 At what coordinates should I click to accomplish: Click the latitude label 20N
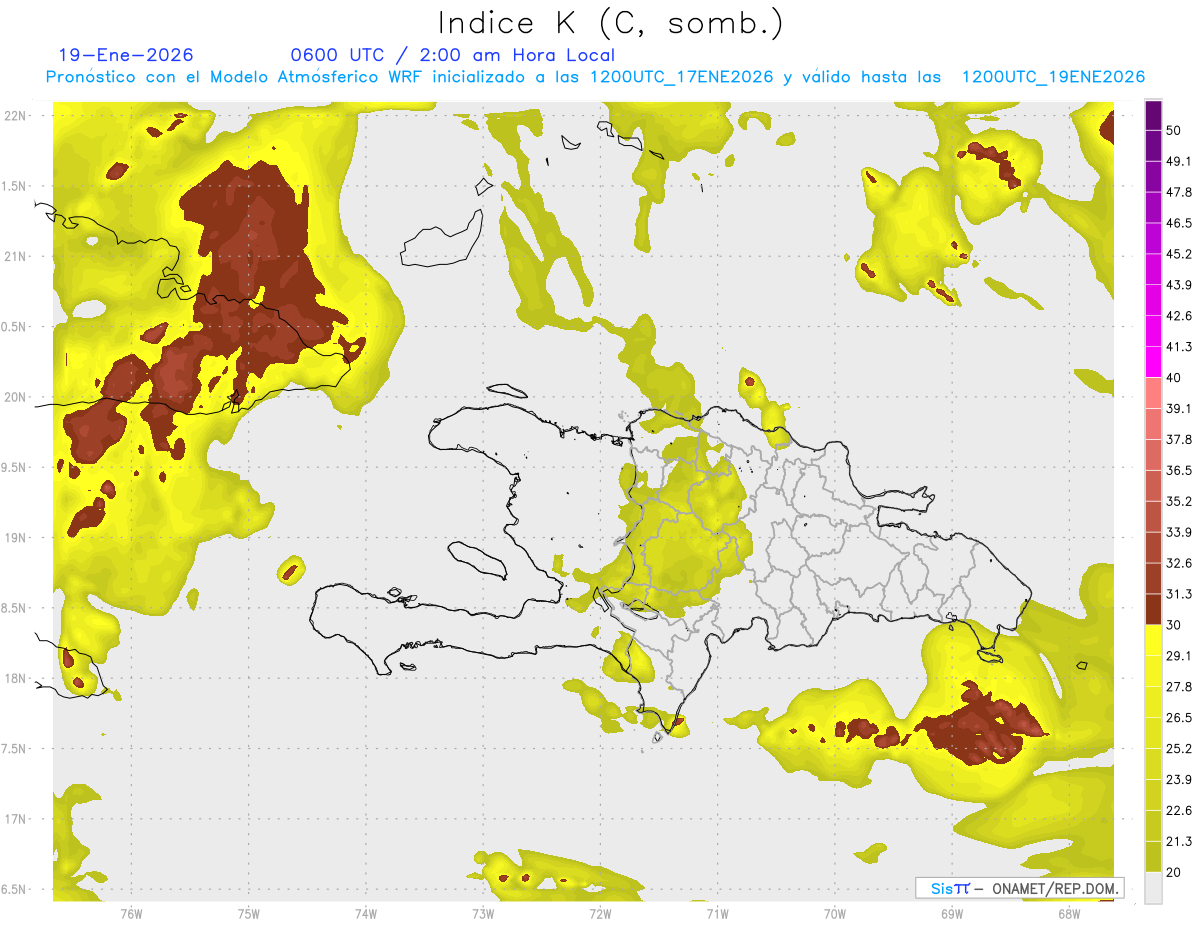(14, 397)
